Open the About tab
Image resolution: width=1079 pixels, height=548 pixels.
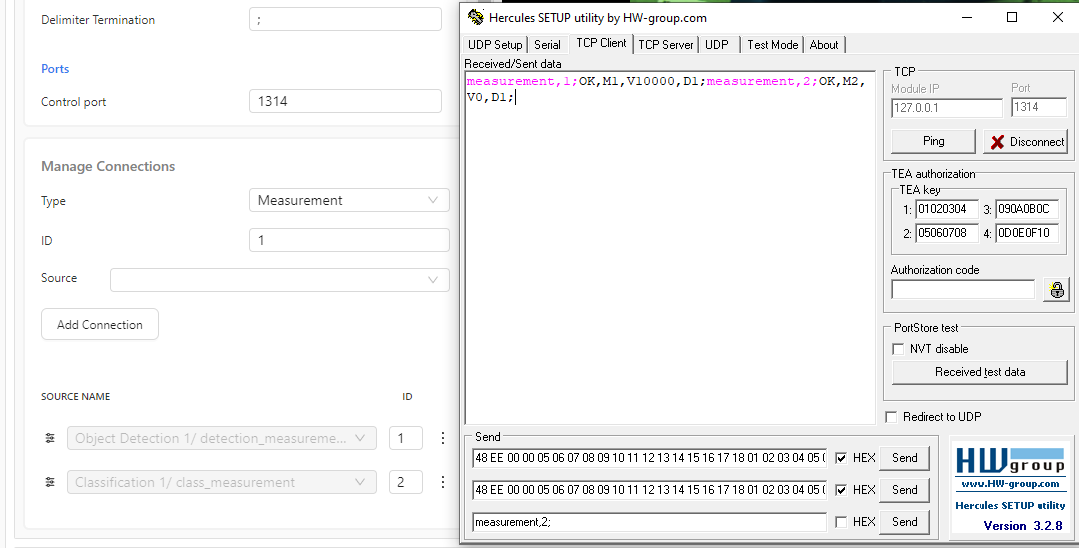tap(824, 45)
